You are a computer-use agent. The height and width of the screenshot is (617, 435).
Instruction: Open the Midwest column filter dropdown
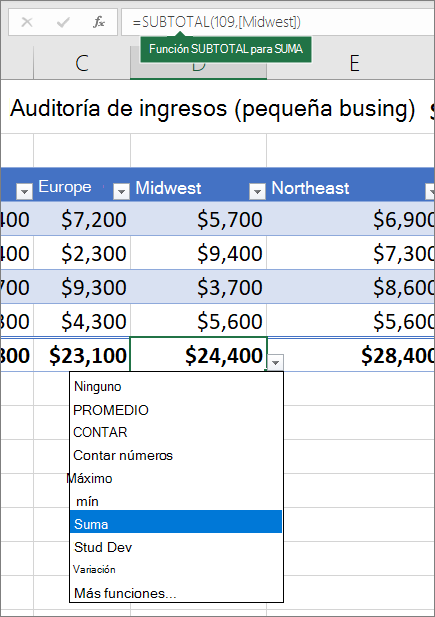tap(257, 191)
